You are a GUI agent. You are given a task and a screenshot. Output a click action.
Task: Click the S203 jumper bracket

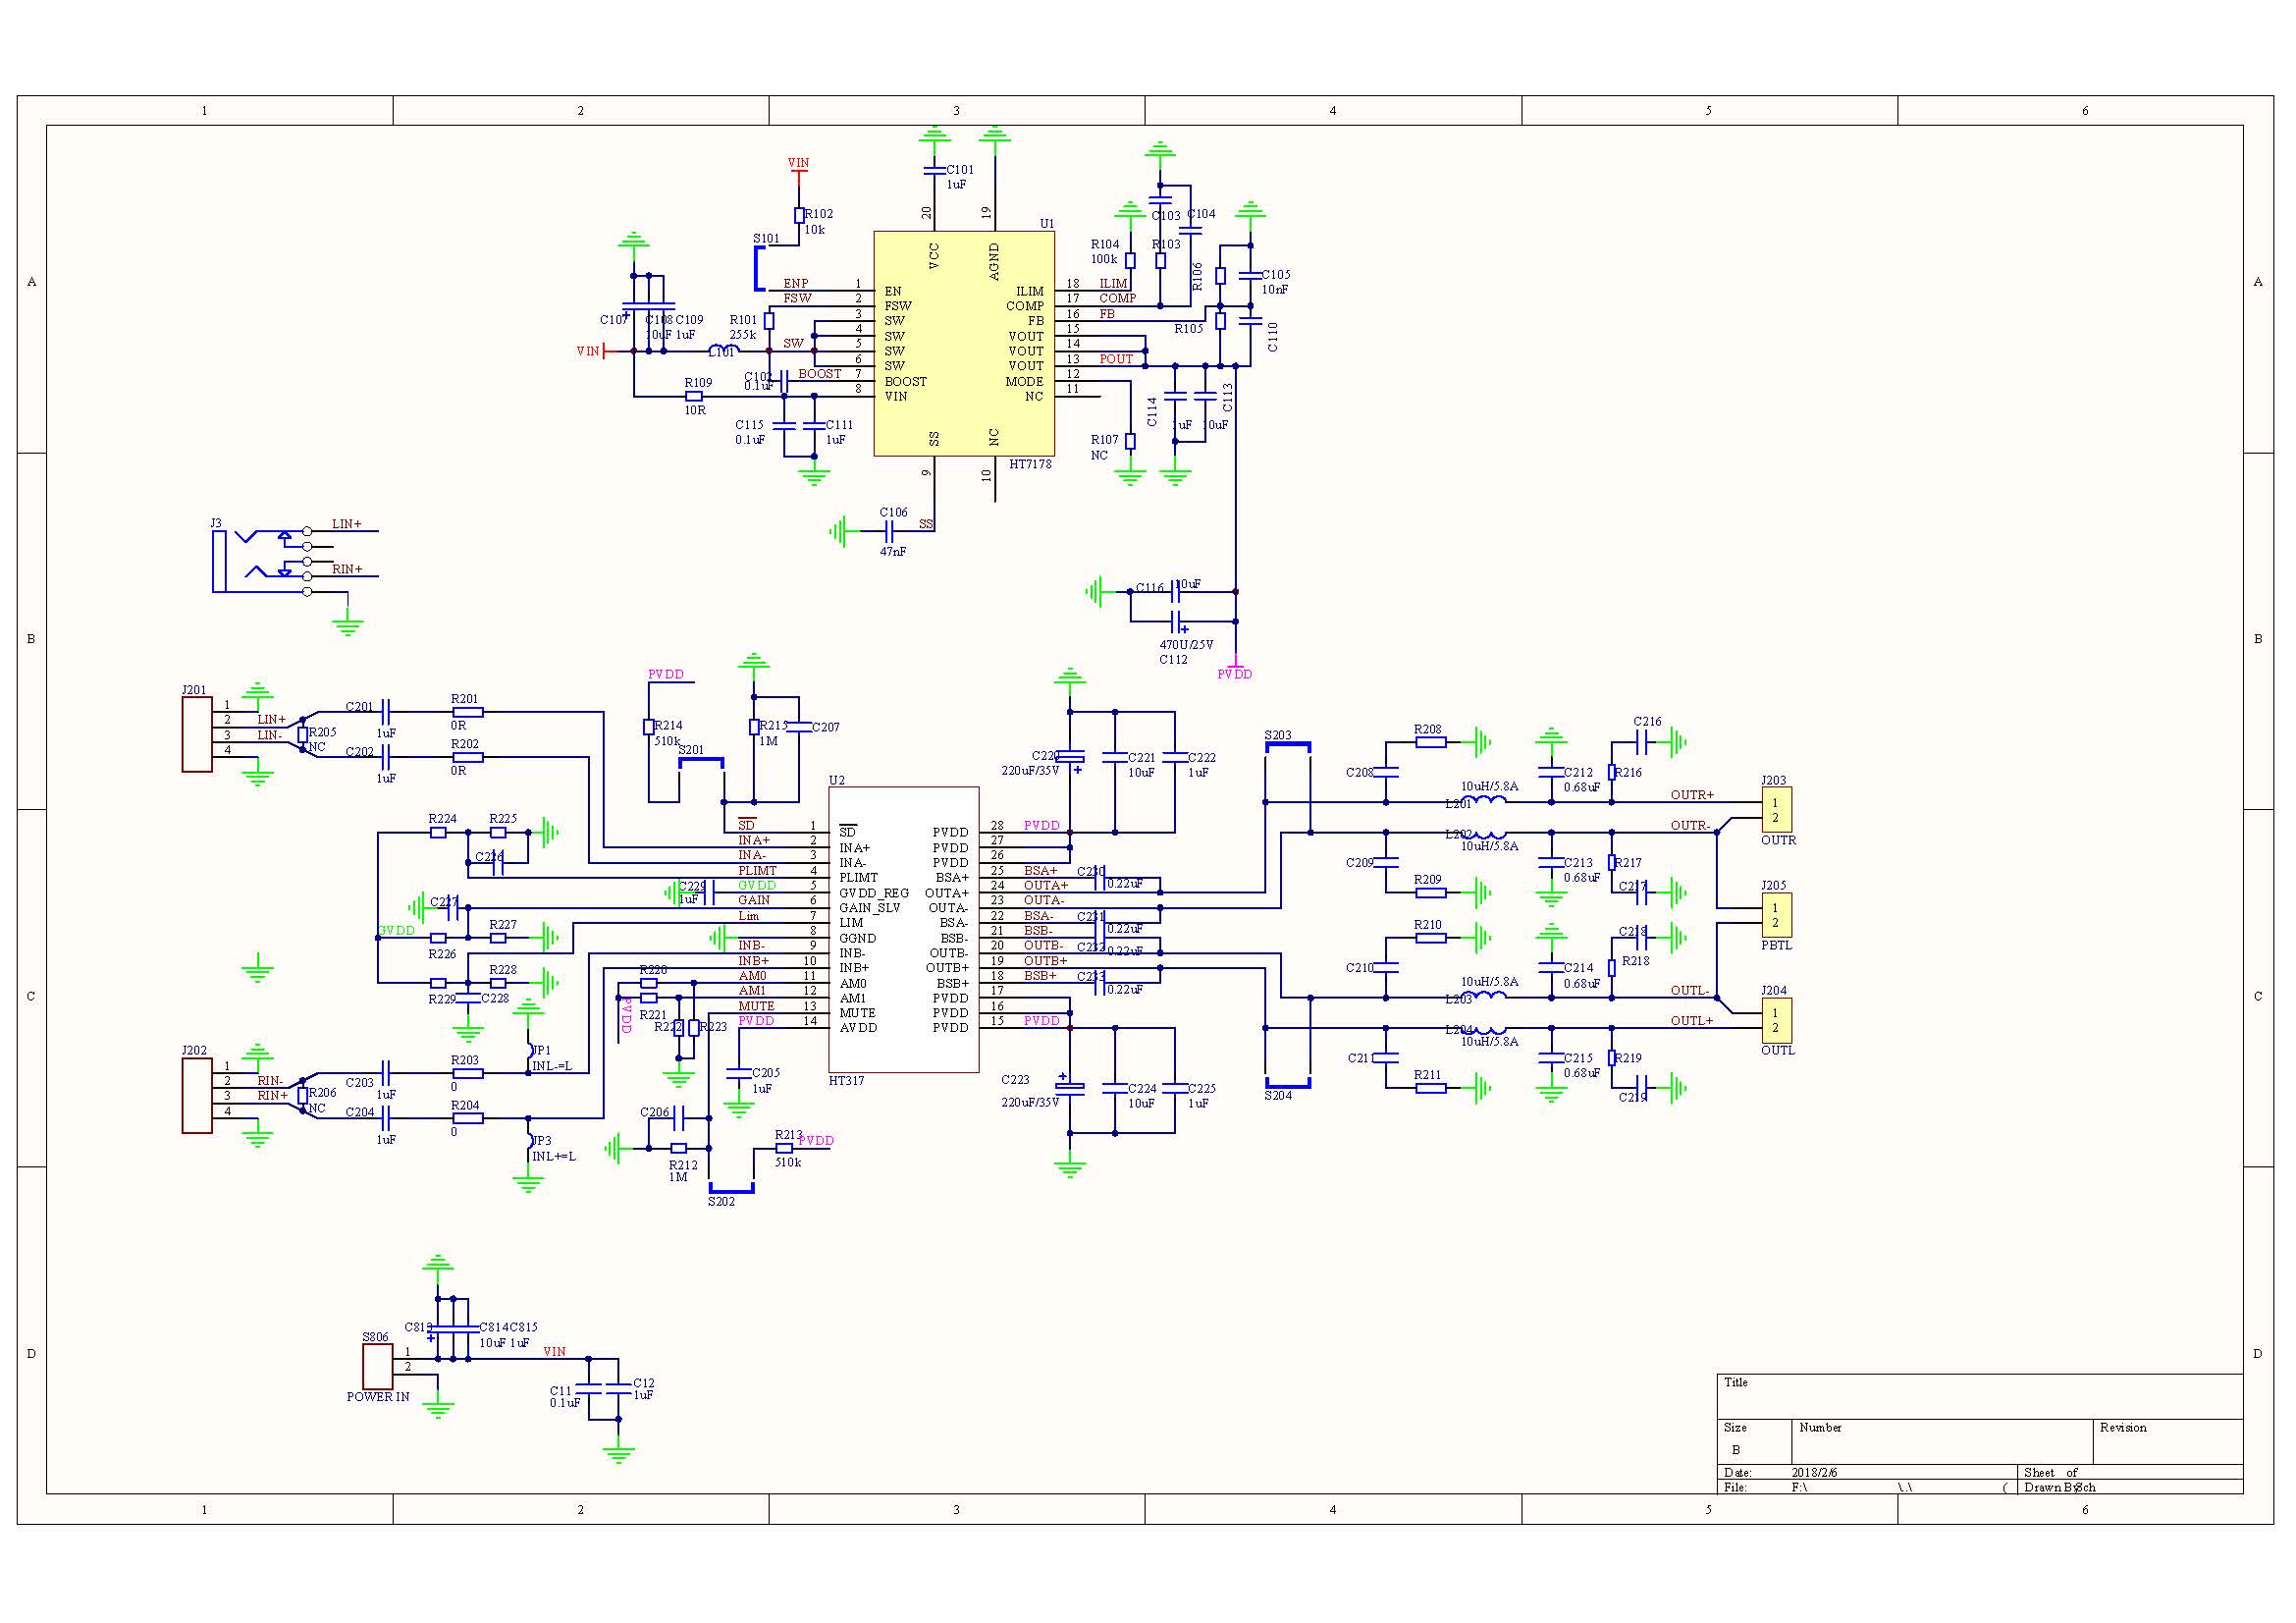tap(1288, 746)
